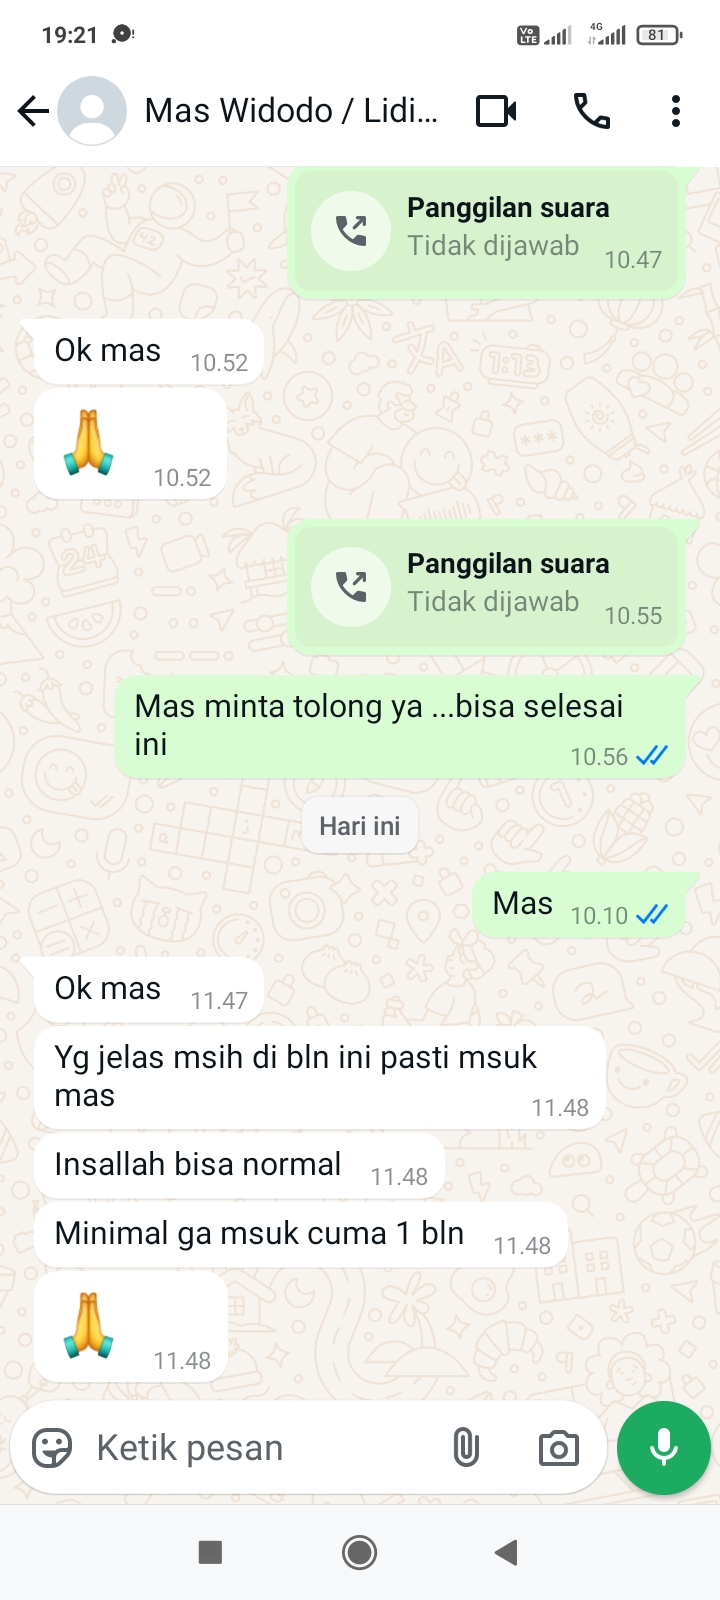Go back using the arrow icon
The width and height of the screenshot is (720, 1600).
[33, 111]
